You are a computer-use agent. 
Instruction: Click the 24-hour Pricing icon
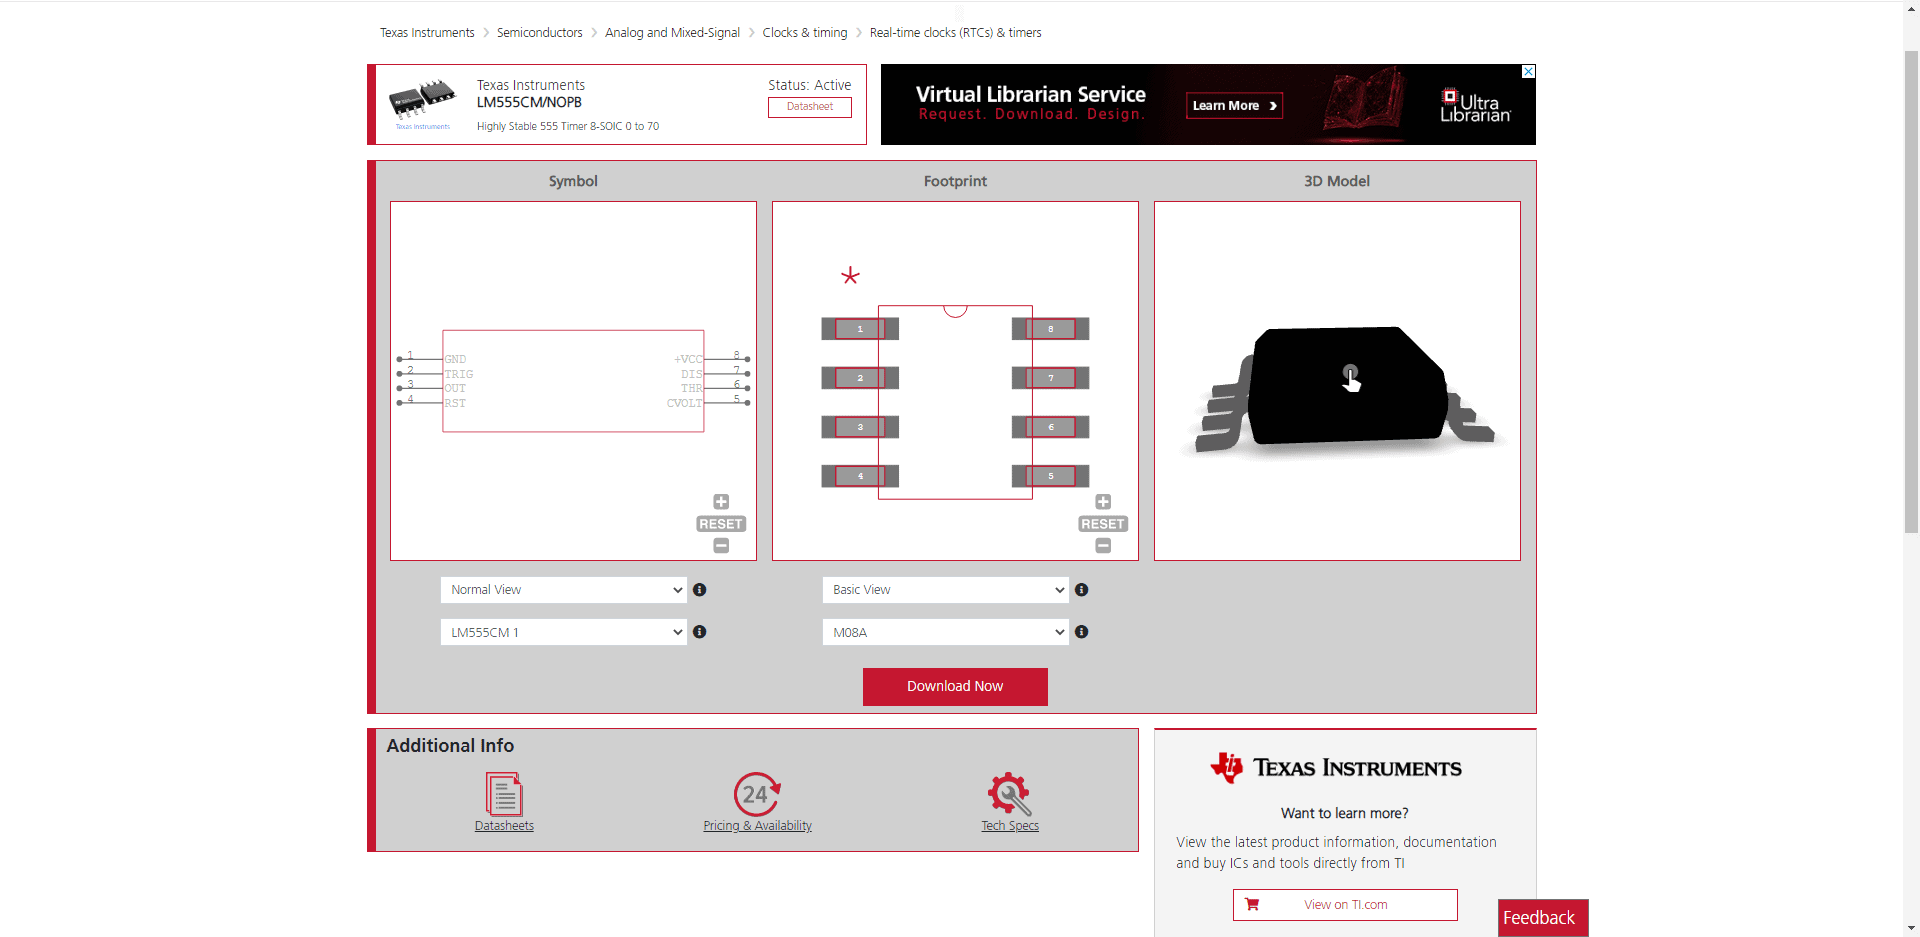coord(757,794)
